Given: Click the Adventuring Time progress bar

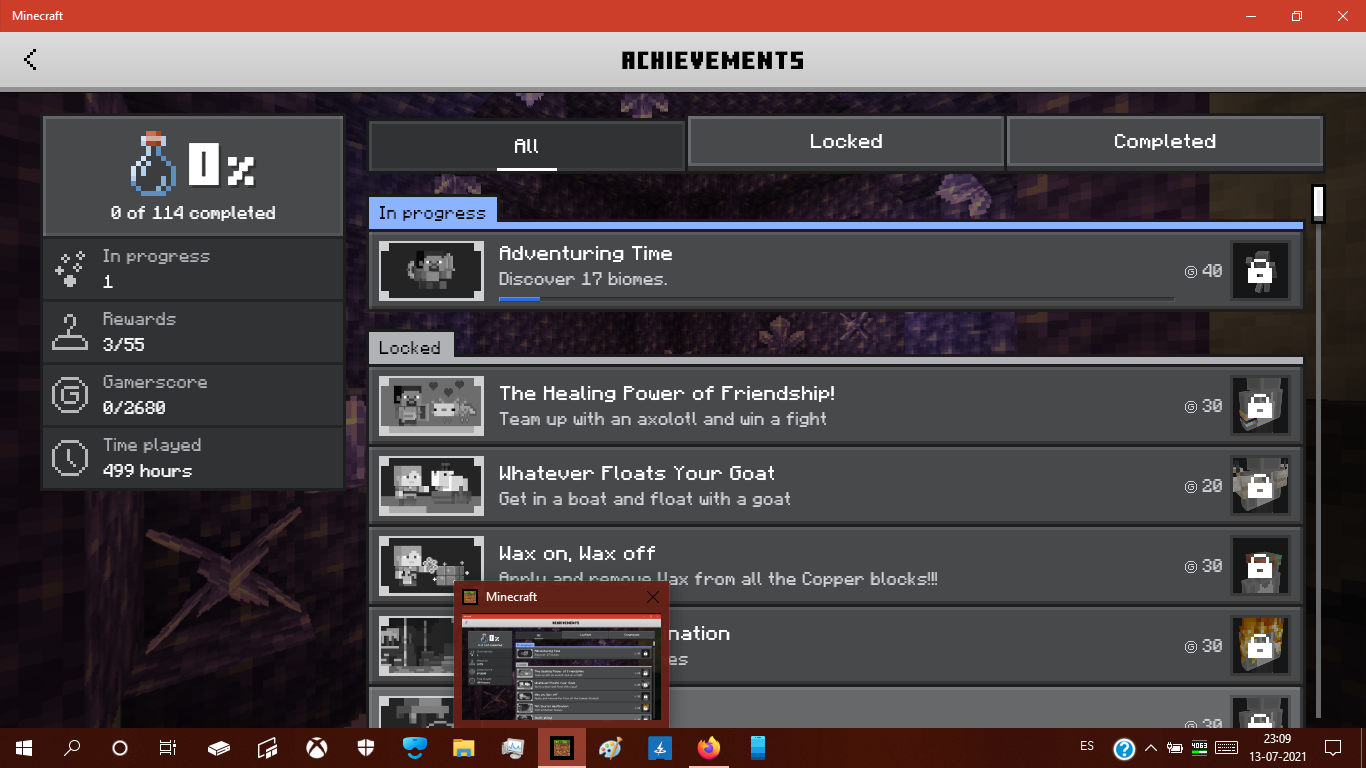Looking at the screenshot, I should coord(836,298).
